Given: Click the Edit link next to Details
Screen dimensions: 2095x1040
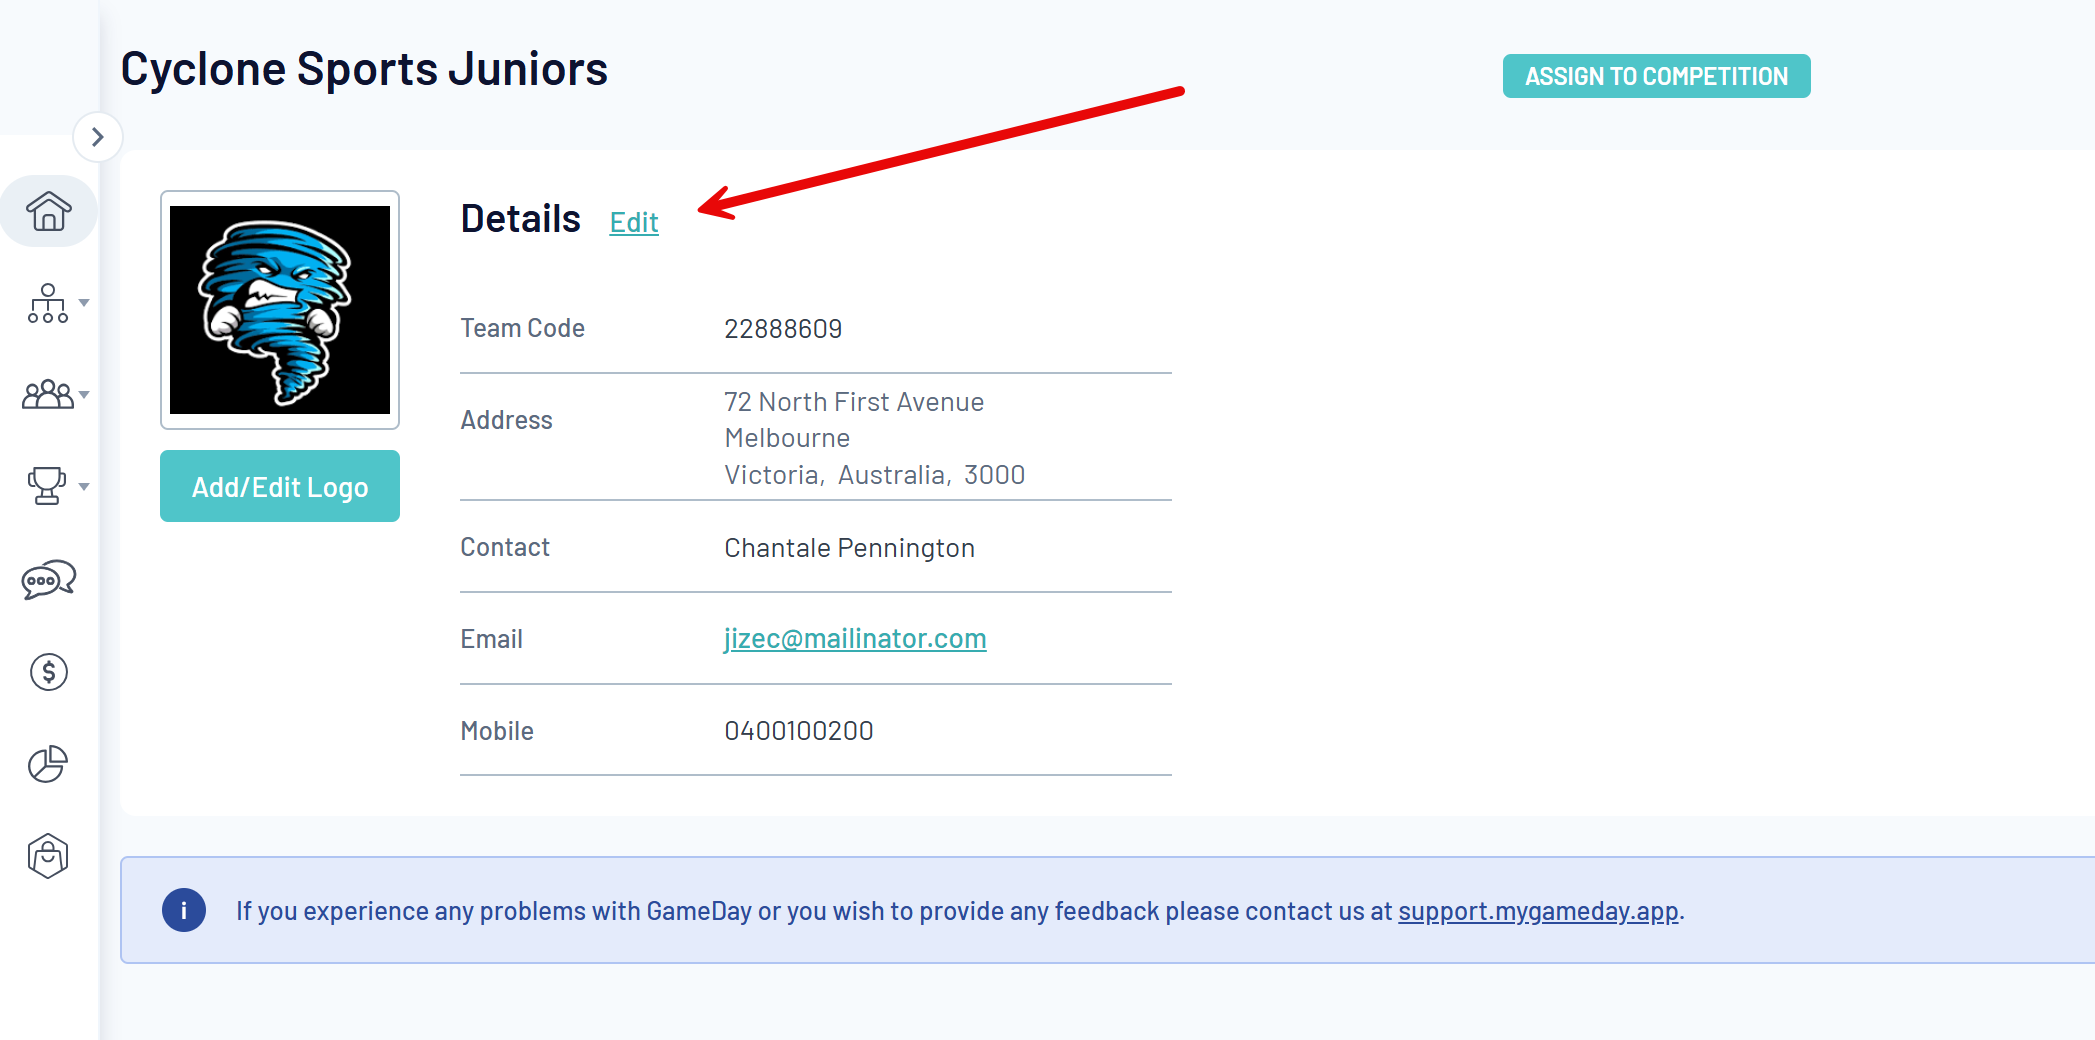Looking at the screenshot, I should coord(634,222).
